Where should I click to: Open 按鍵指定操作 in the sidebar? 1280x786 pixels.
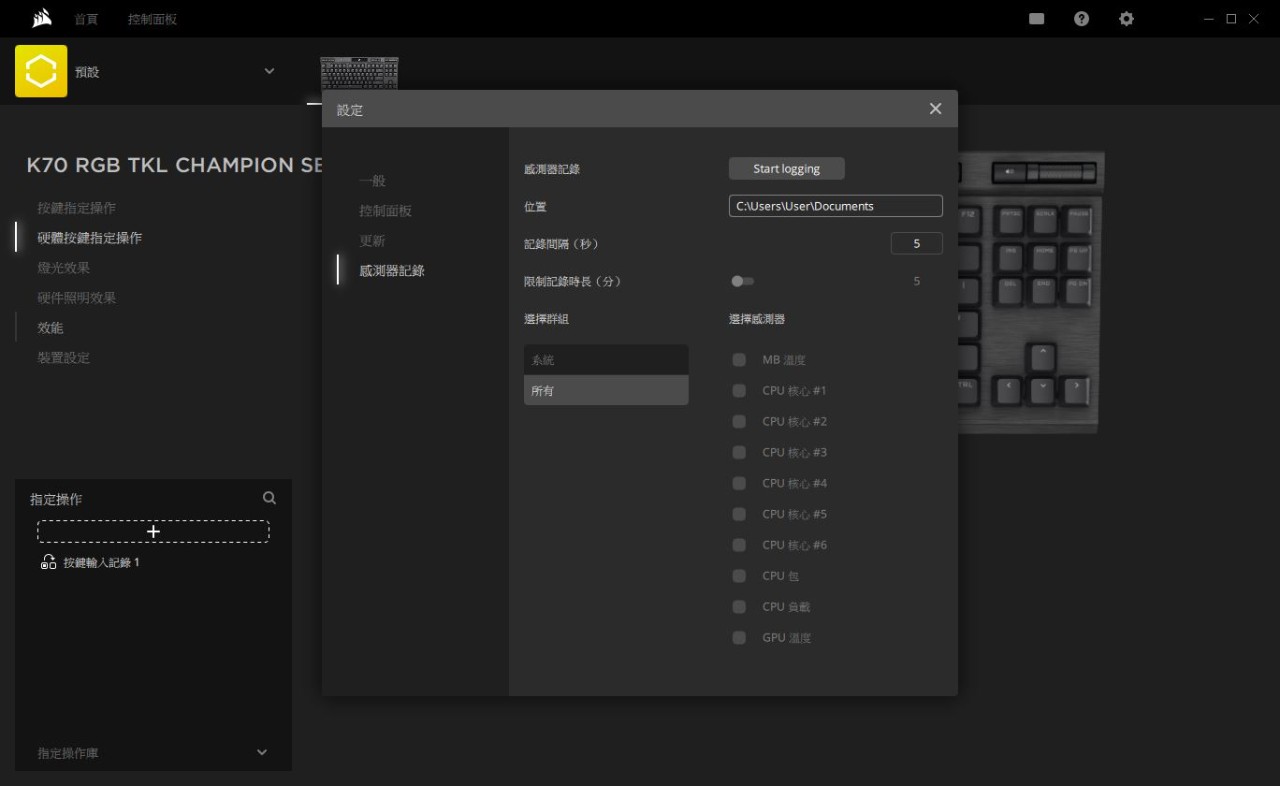(x=77, y=208)
